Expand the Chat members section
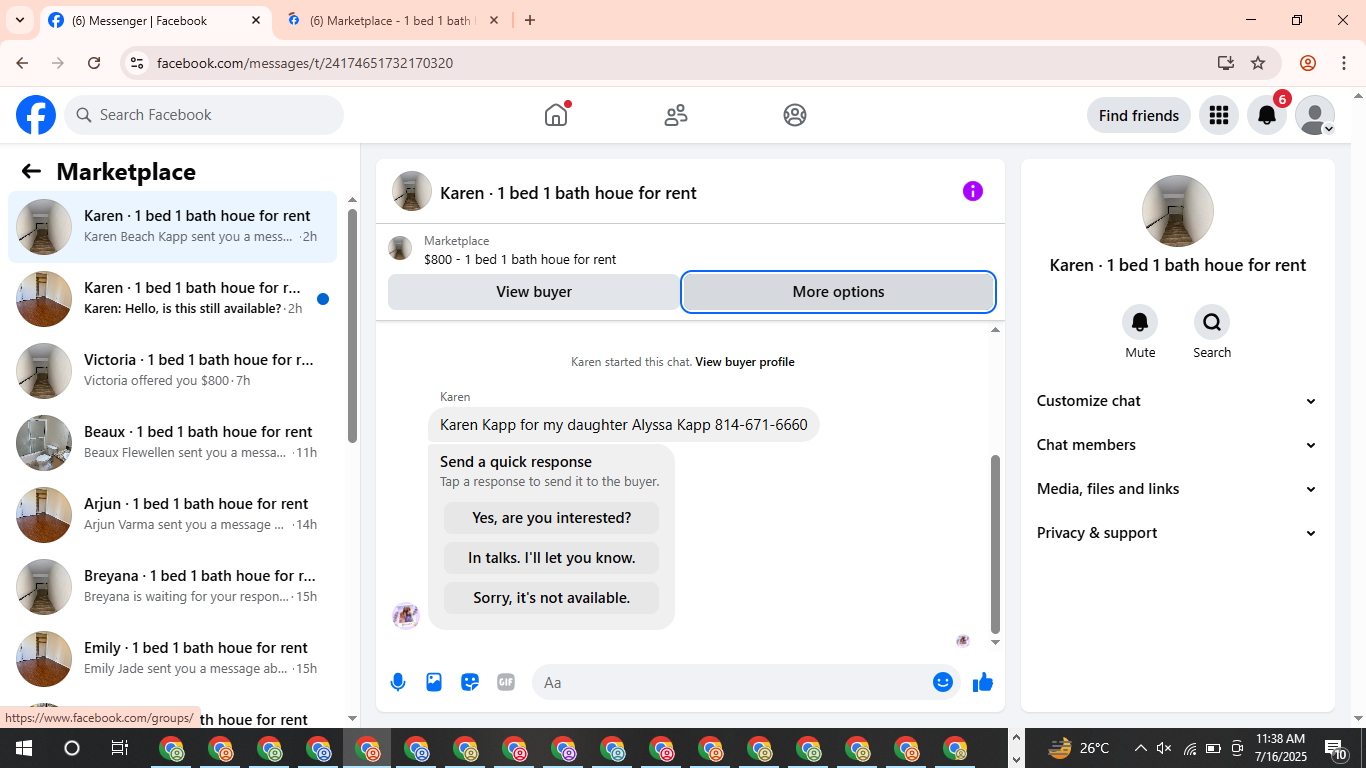This screenshot has width=1366, height=768. 1178,445
